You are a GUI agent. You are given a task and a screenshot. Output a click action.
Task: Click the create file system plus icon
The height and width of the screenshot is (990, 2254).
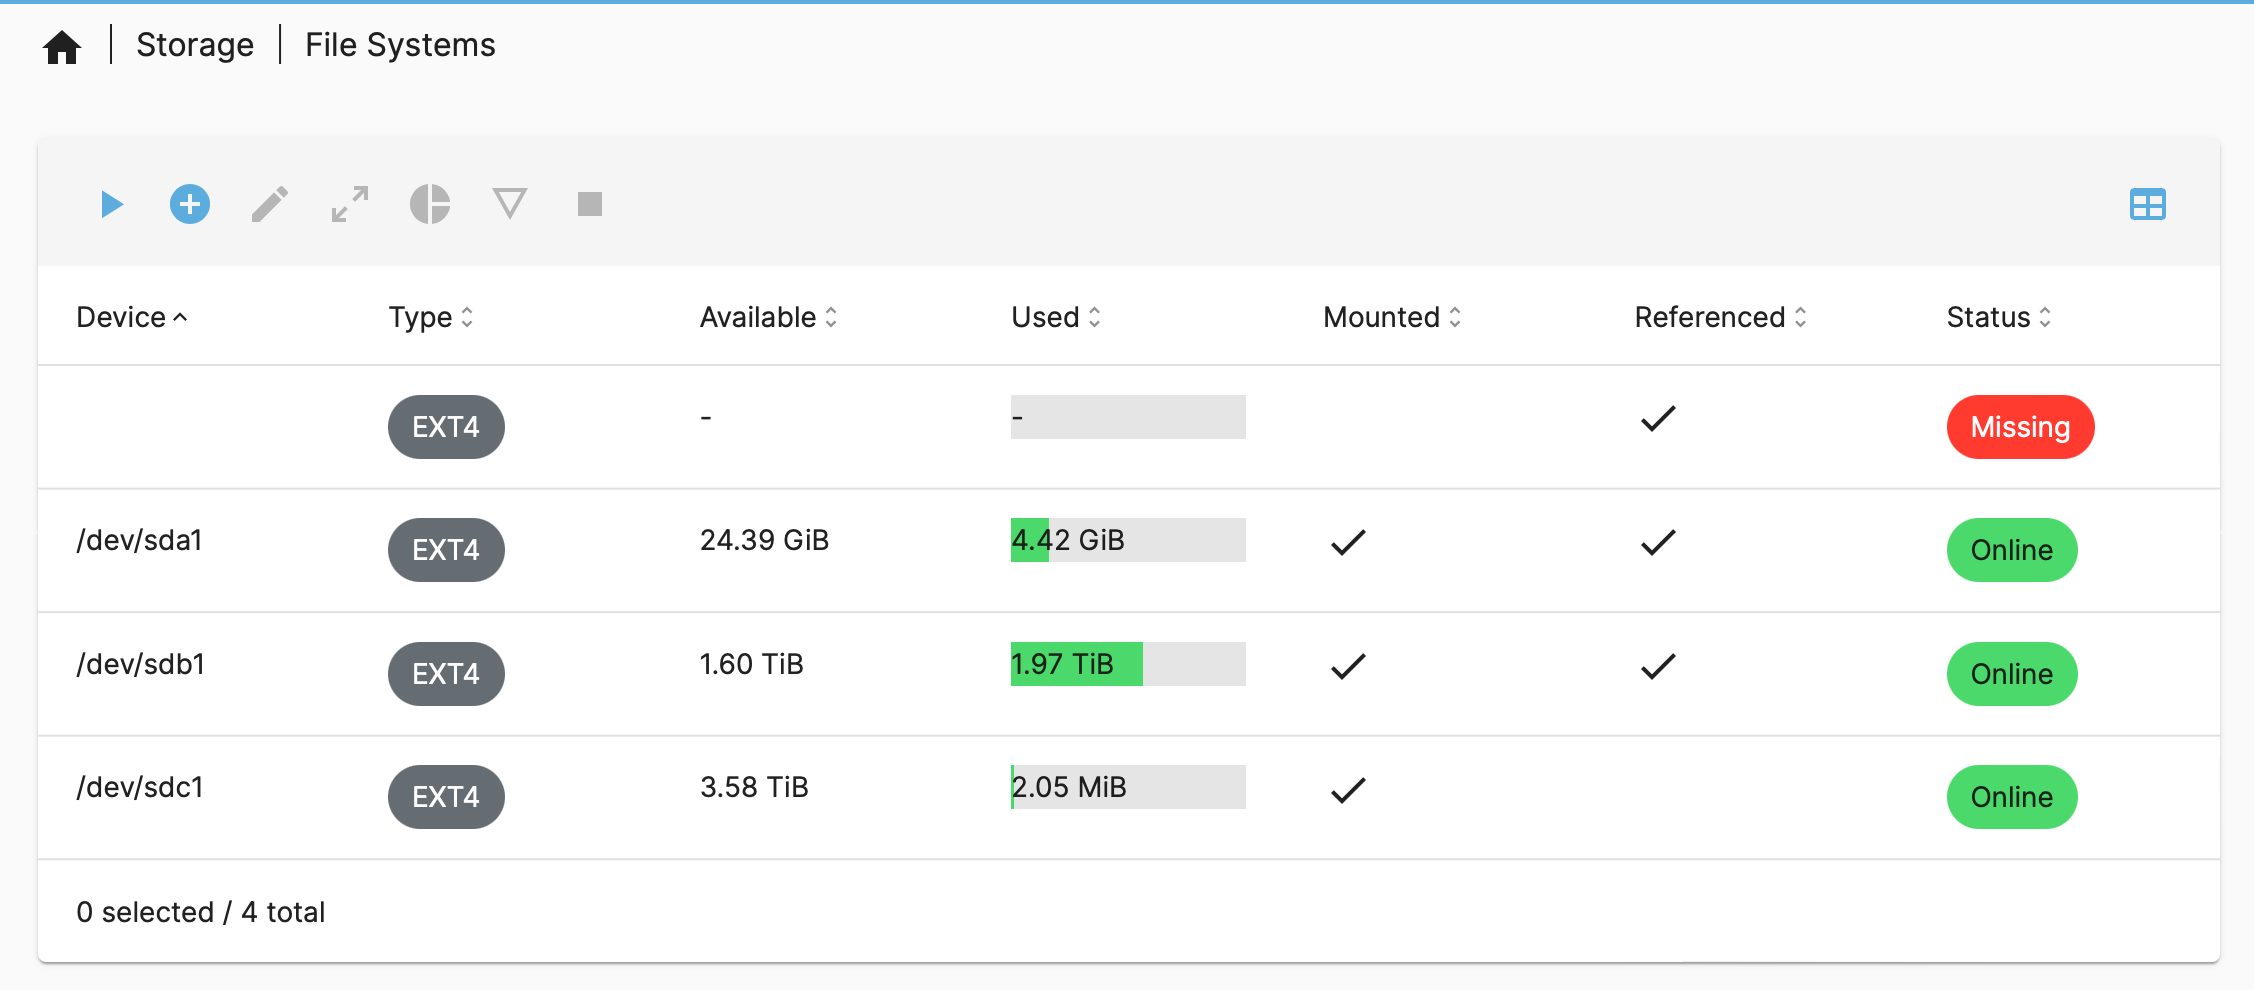[x=190, y=205]
